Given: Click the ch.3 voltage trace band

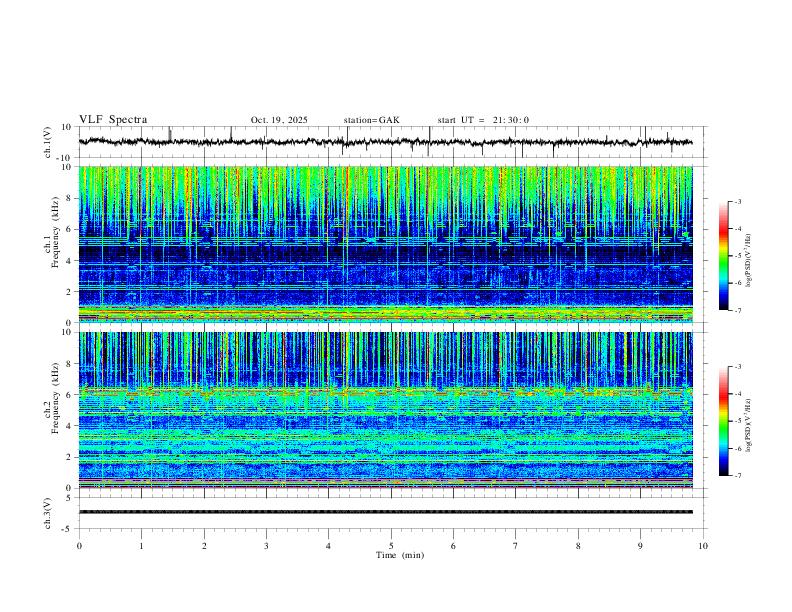Looking at the screenshot, I should (385, 512).
